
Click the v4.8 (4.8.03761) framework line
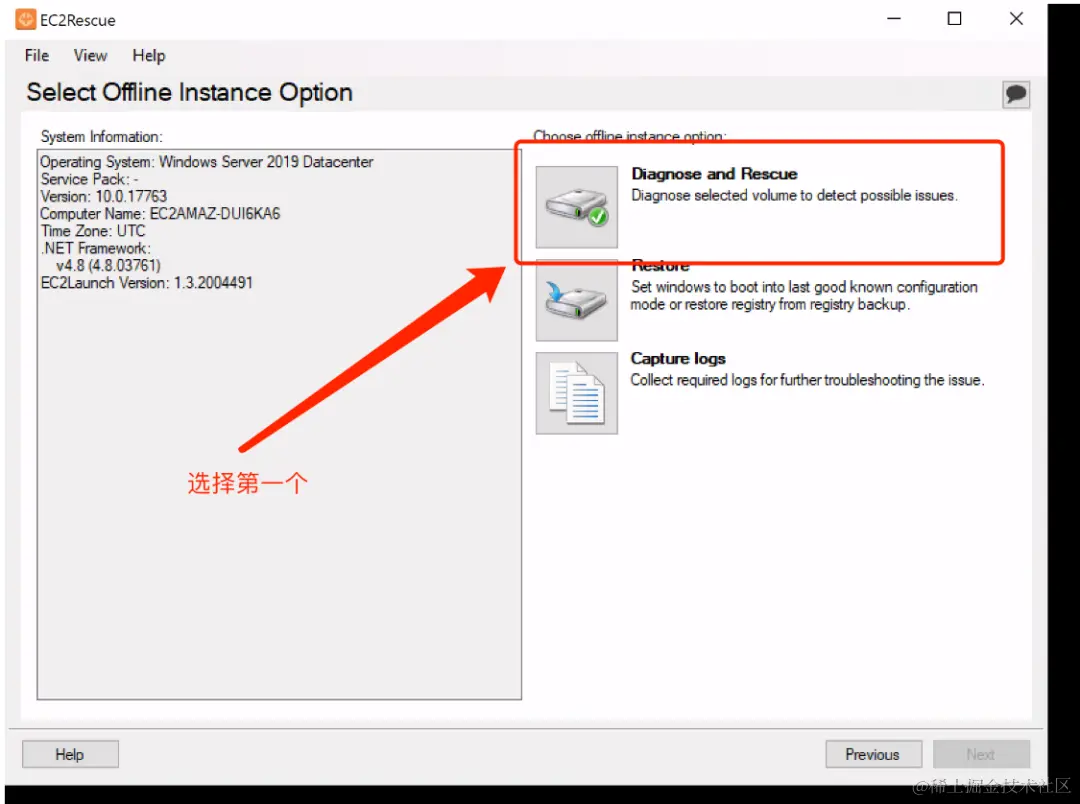(x=108, y=265)
